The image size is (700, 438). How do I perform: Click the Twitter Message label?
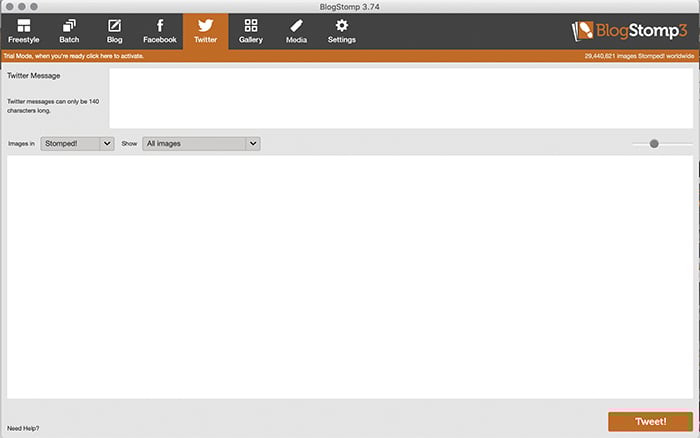tap(33, 76)
